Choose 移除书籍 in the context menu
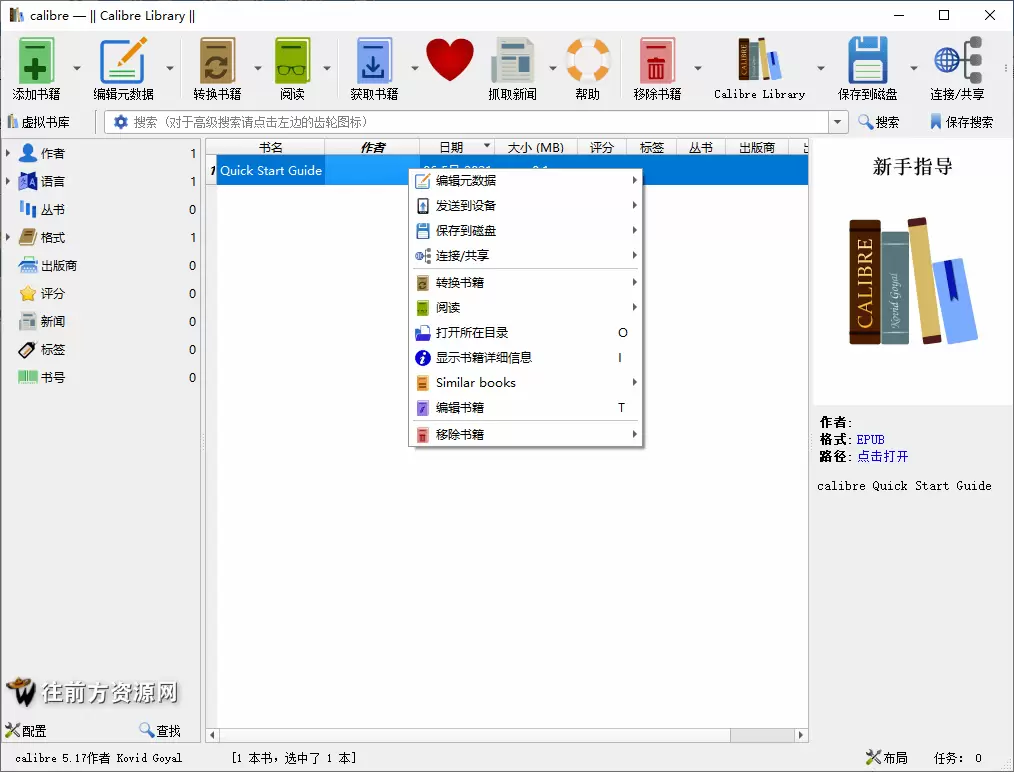This screenshot has width=1014, height=772. tap(526, 434)
